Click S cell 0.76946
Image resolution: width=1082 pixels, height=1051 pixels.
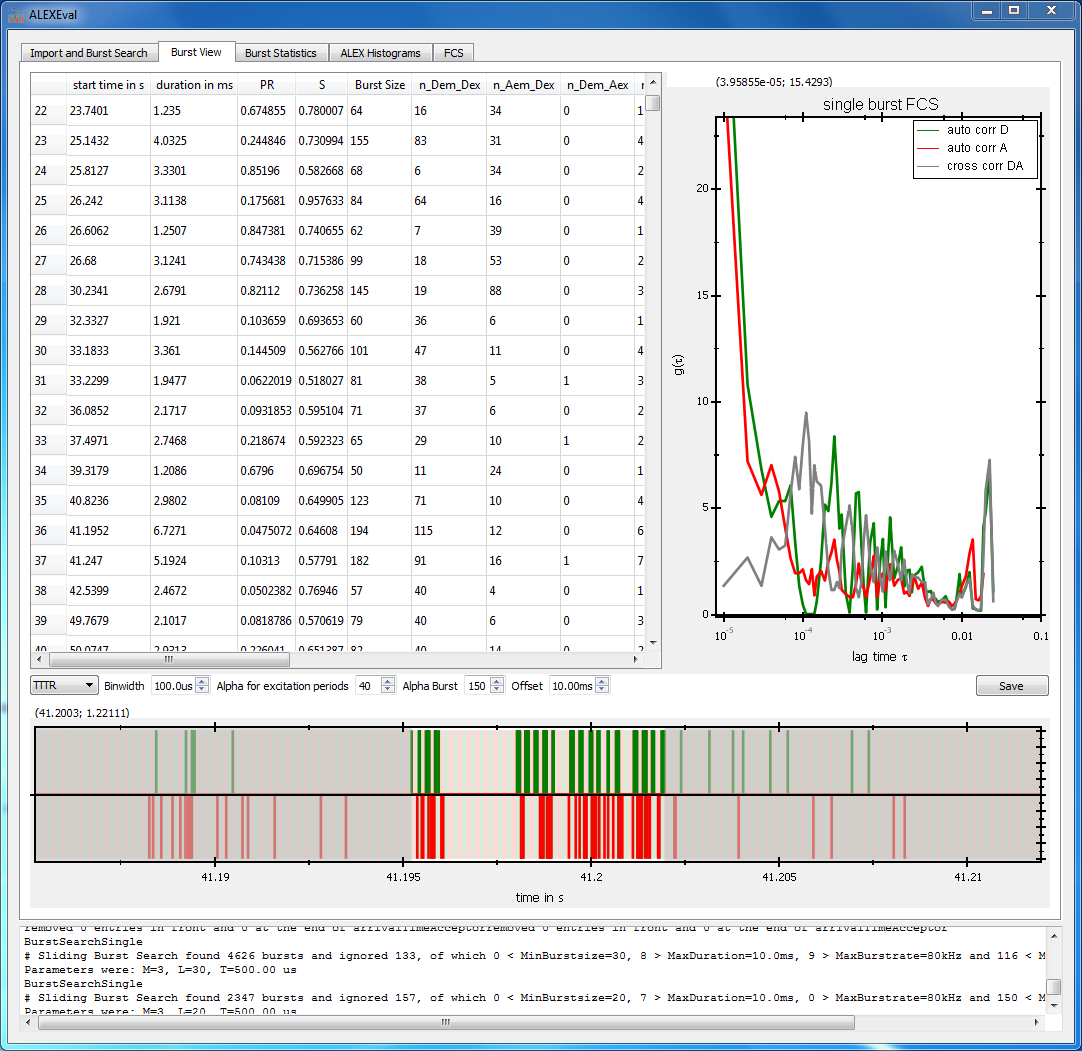322,591
